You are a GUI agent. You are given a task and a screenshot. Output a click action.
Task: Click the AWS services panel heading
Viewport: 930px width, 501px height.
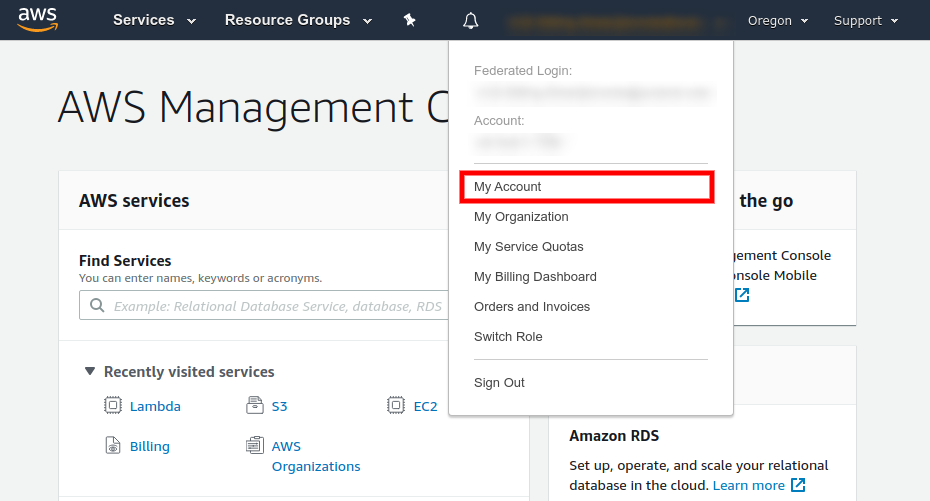tap(134, 201)
